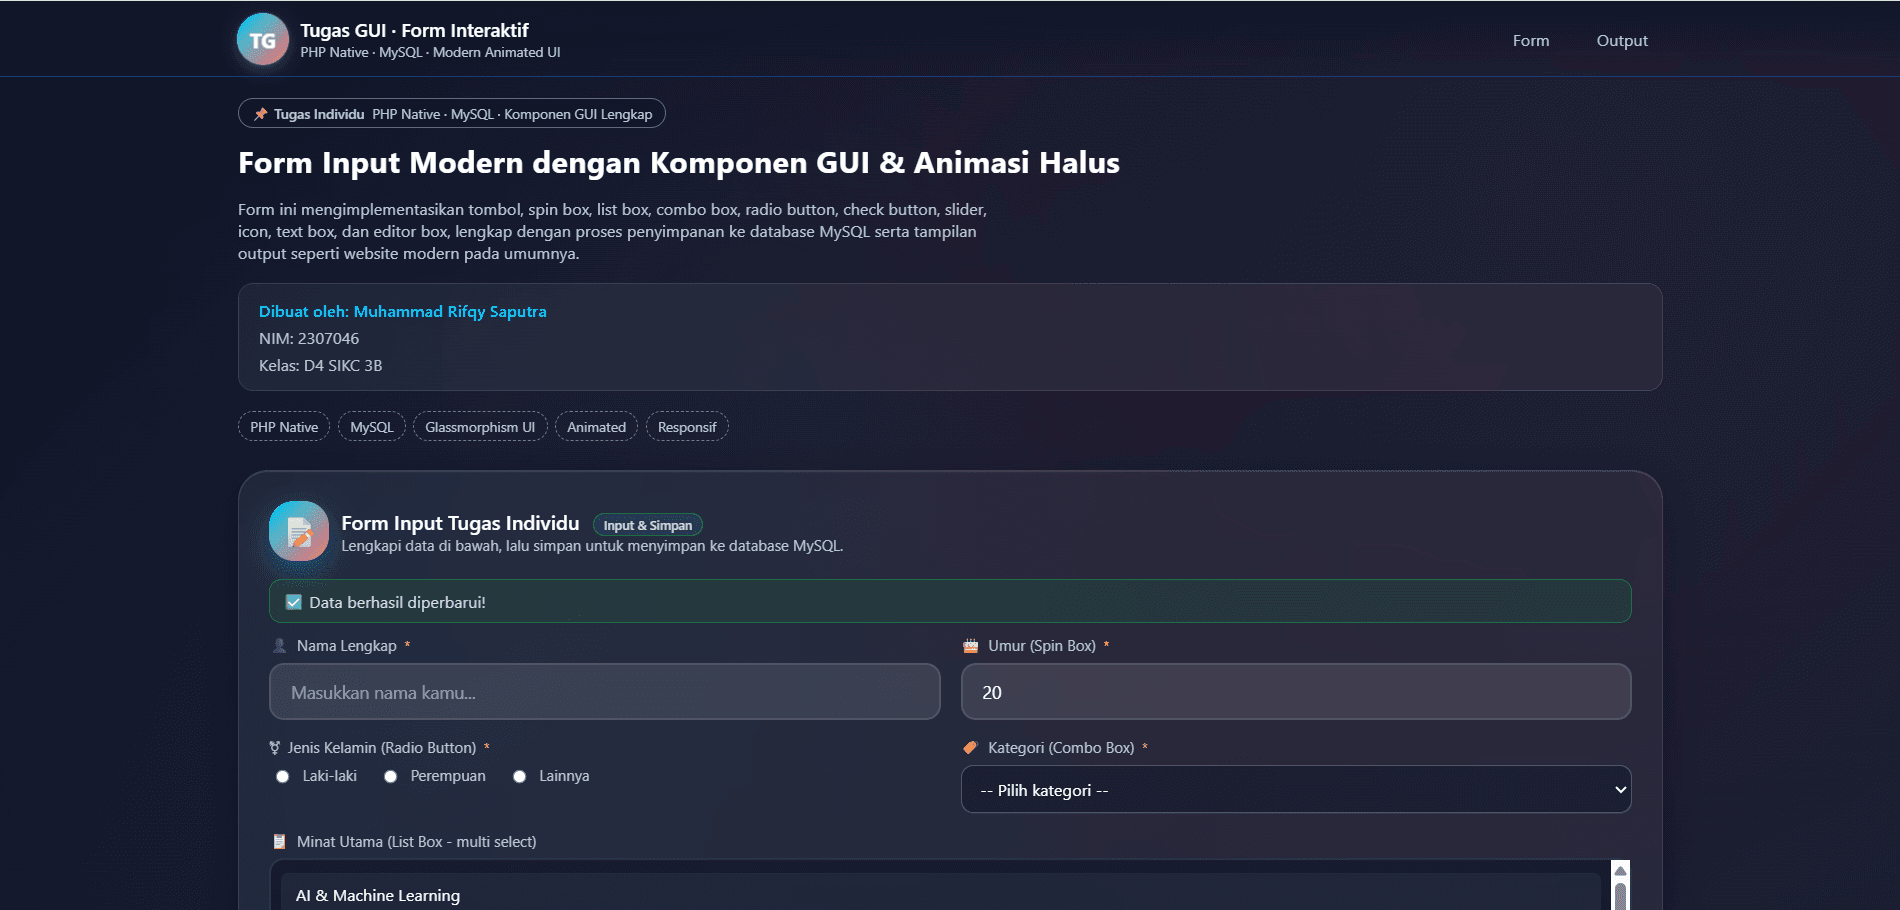Image resolution: width=1900 pixels, height=910 pixels.
Task: Click the form document icon above Form Input Tugas Individu
Action: pyautogui.click(x=298, y=531)
